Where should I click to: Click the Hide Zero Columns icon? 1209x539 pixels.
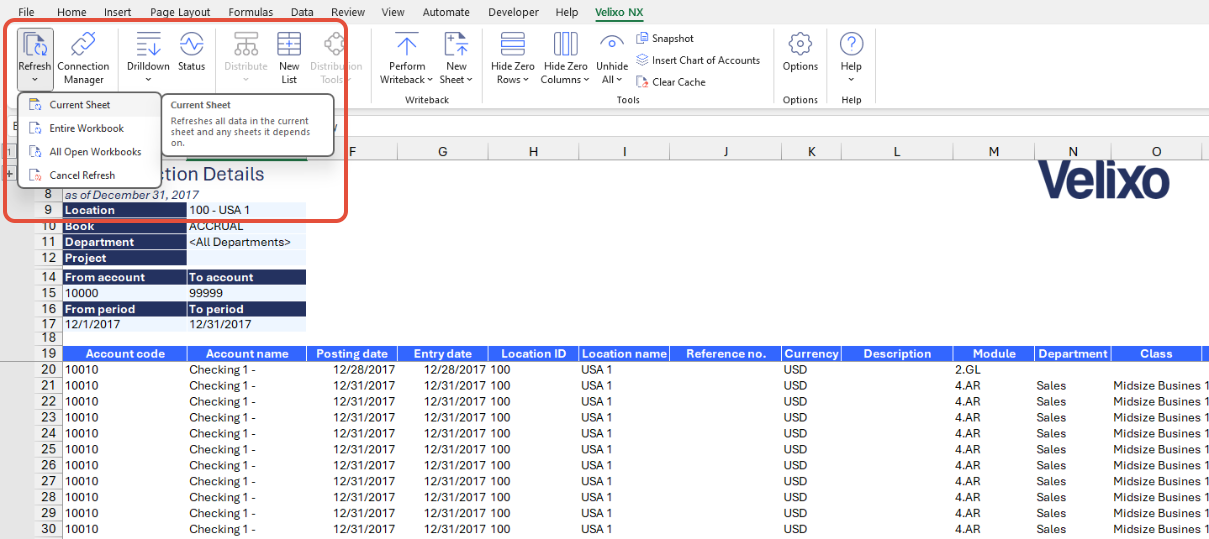point(565,44)
